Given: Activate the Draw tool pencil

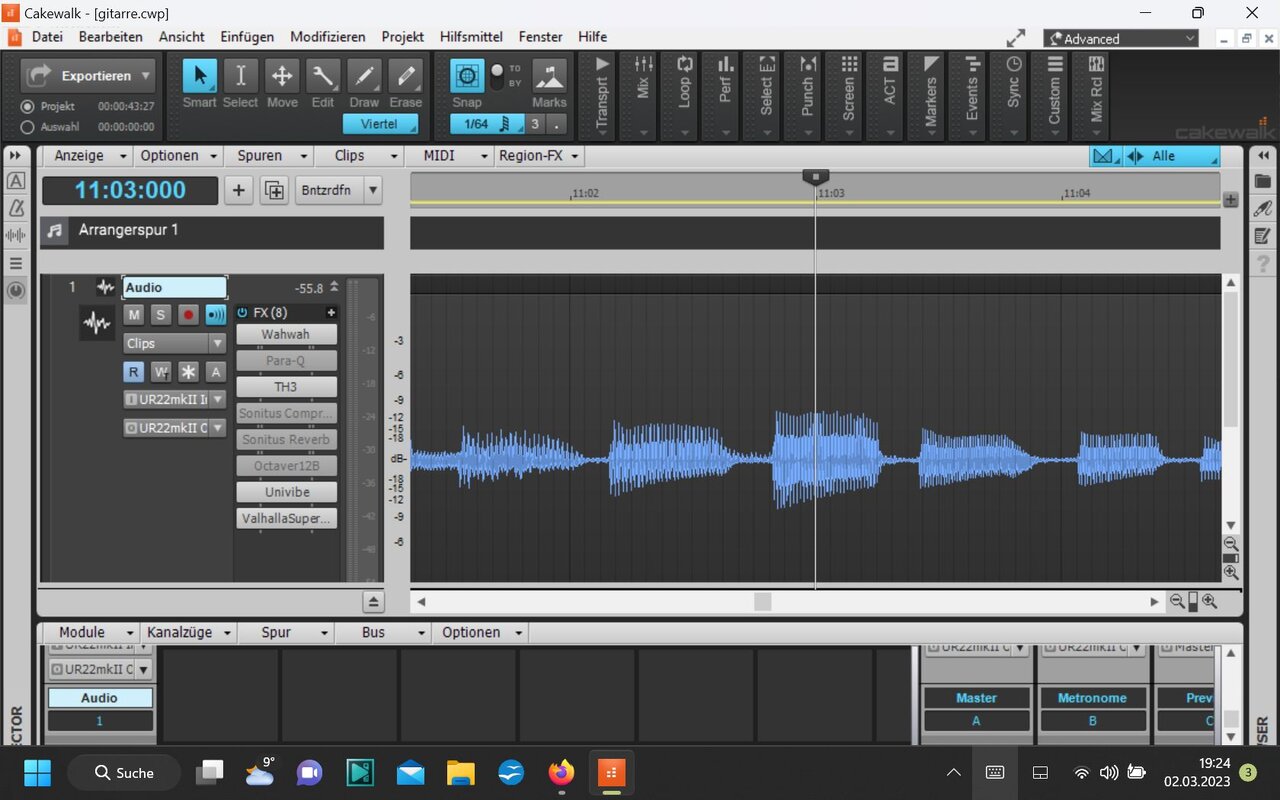Looking at the screenshot, I should click(x=364, y=76).
